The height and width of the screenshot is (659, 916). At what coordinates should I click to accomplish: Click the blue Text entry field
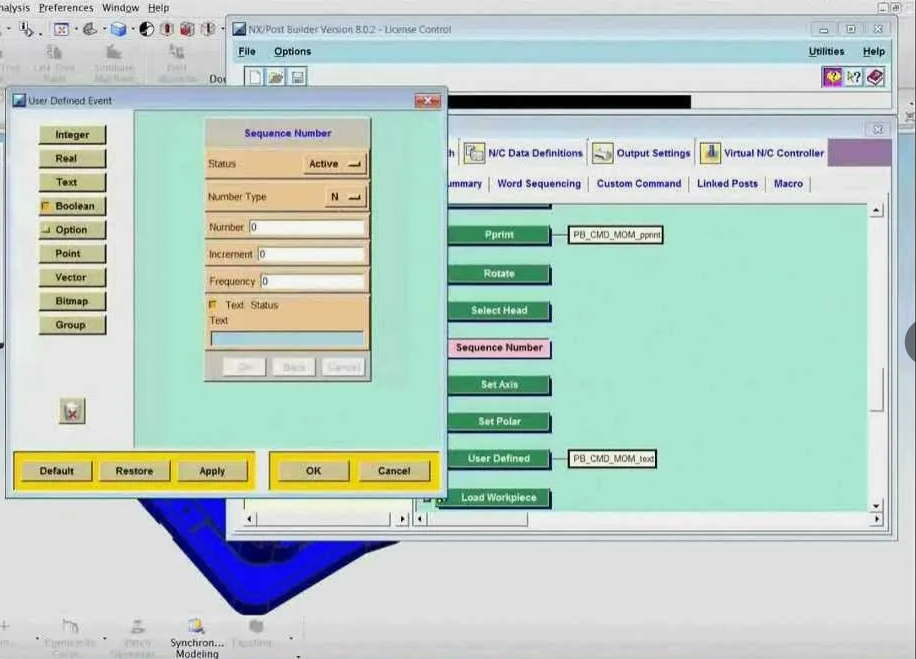coord(287,339)
